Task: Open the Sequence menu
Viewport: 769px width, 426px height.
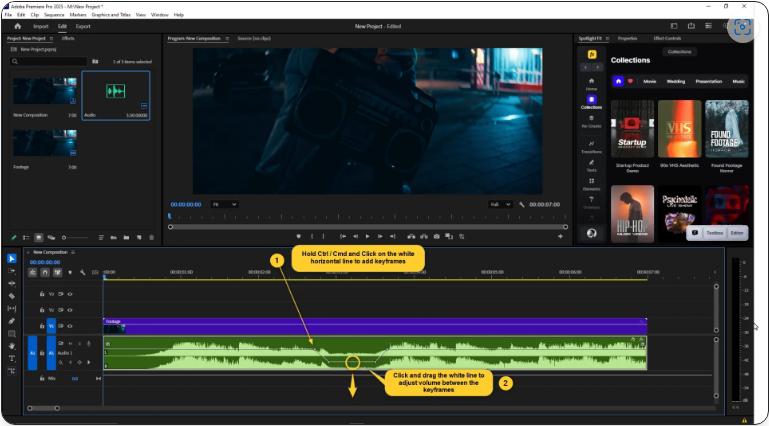Action: 54,15
